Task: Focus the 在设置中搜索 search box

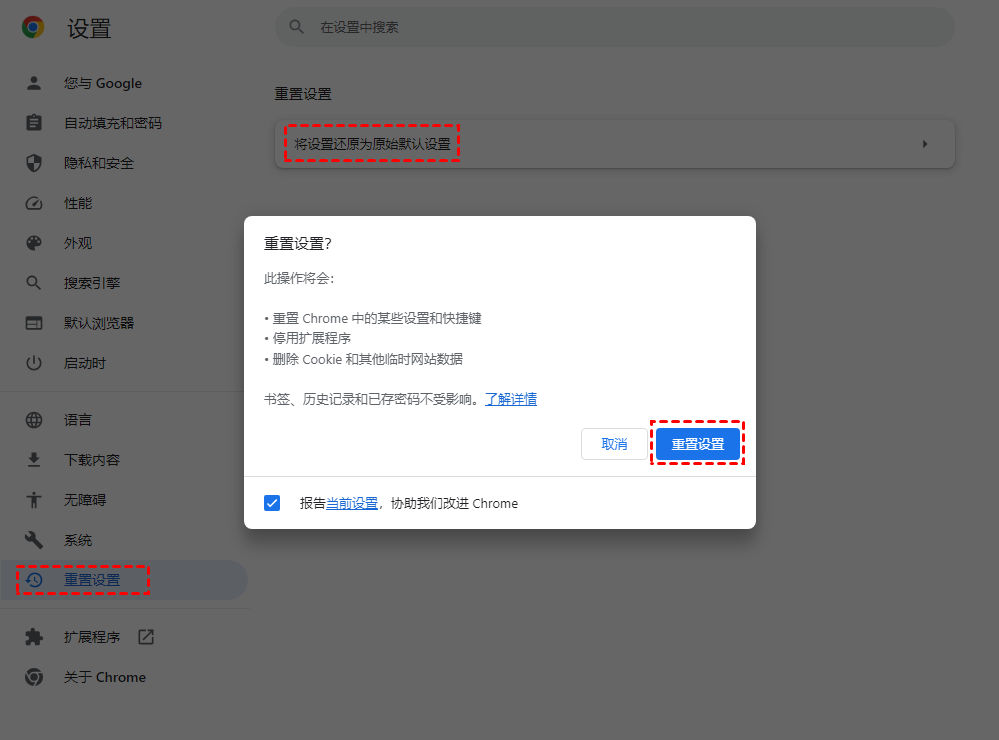Action: point(620,27)
